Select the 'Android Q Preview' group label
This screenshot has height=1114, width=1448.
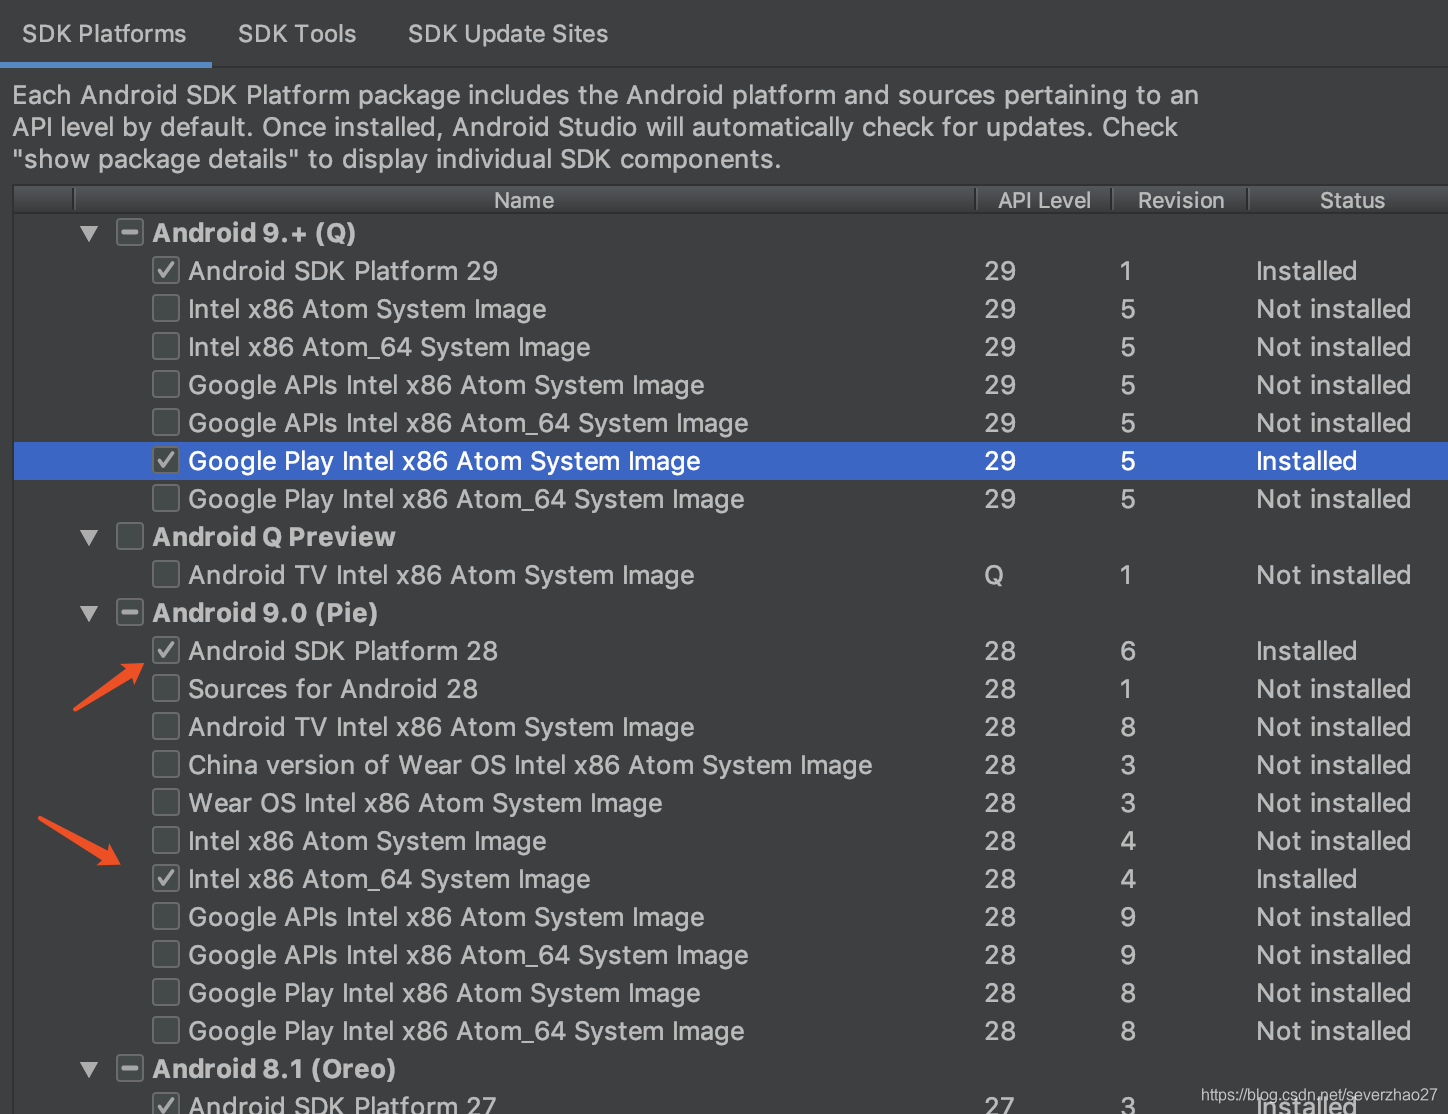click(274, 537)
